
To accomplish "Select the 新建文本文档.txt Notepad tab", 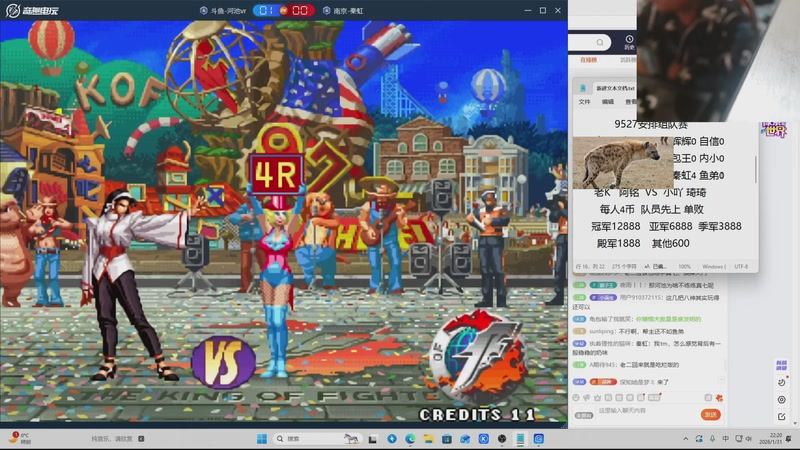I will 615,88.
